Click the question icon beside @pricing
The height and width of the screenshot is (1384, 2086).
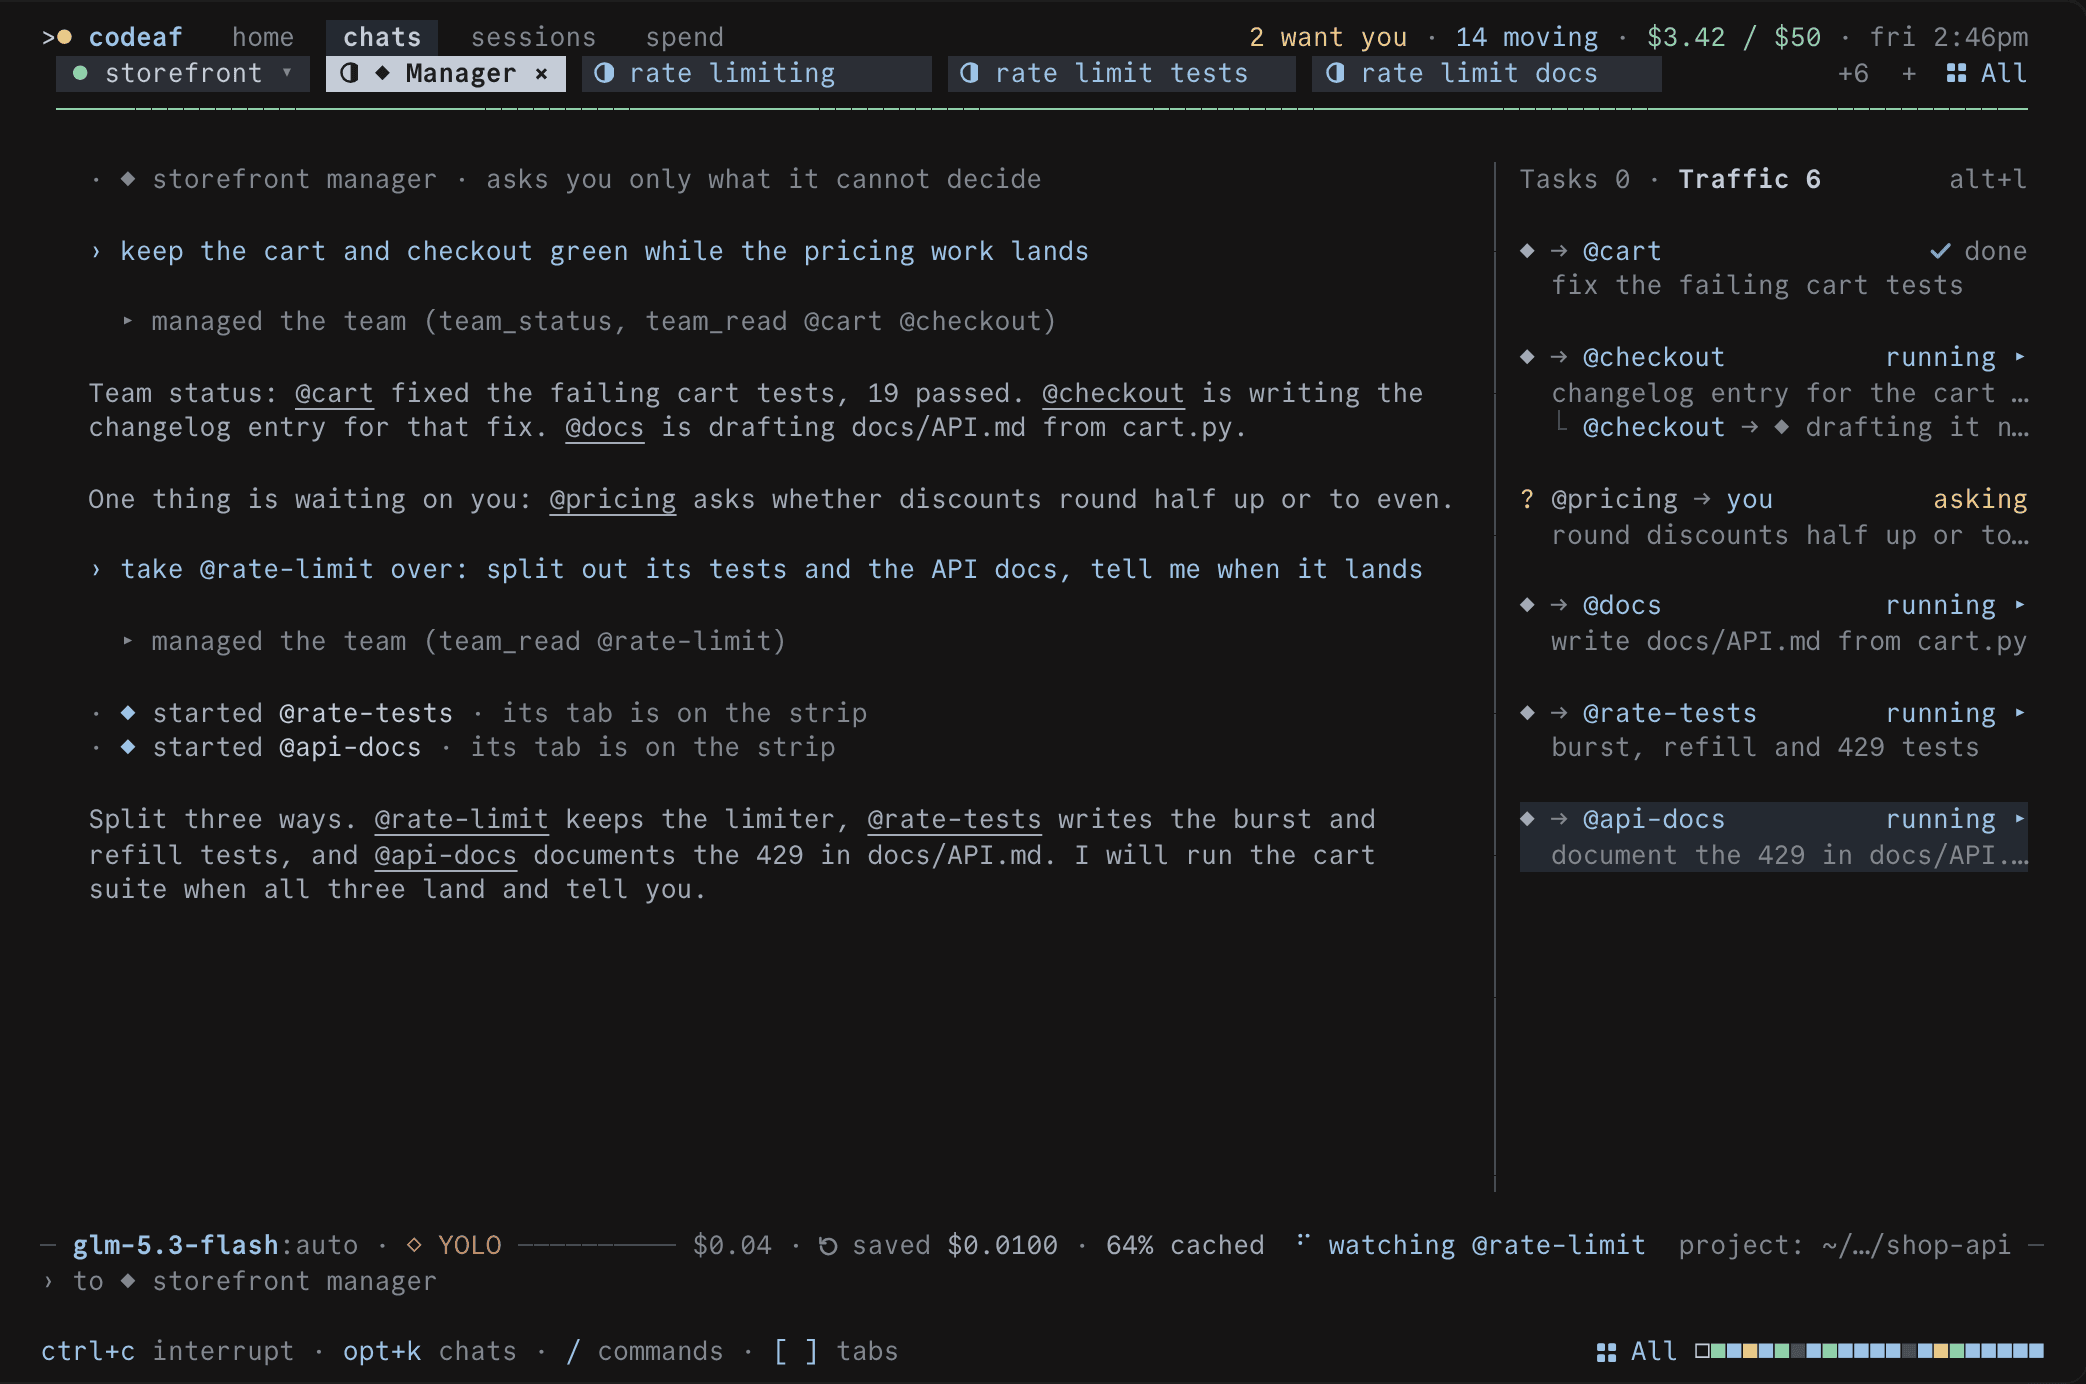[x=1526, y=499]
